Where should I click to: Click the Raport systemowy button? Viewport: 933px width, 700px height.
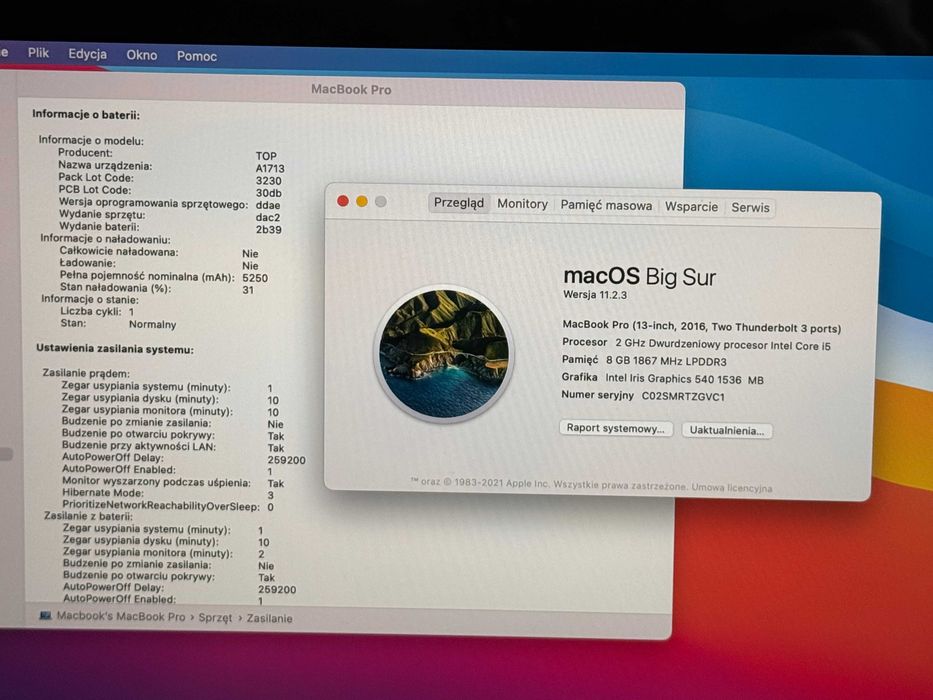coord(616,428)
